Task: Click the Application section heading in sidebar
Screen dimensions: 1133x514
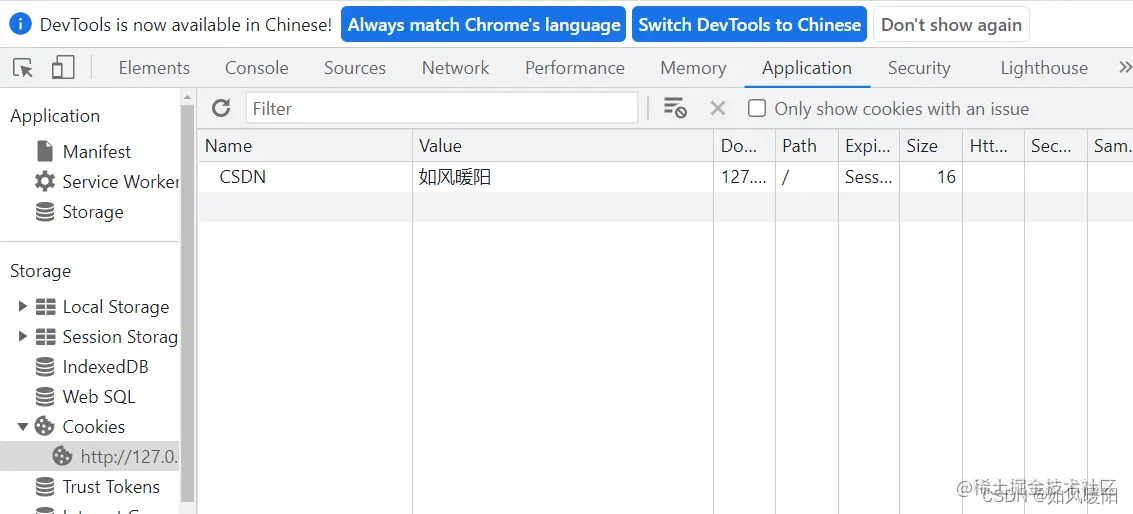Action: click(55, 116)
